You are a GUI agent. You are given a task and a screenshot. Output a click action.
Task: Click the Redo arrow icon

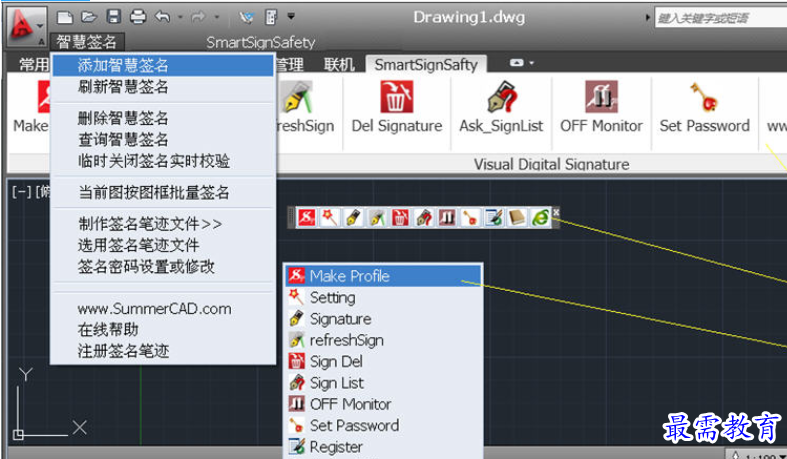[x=199, y=18]
